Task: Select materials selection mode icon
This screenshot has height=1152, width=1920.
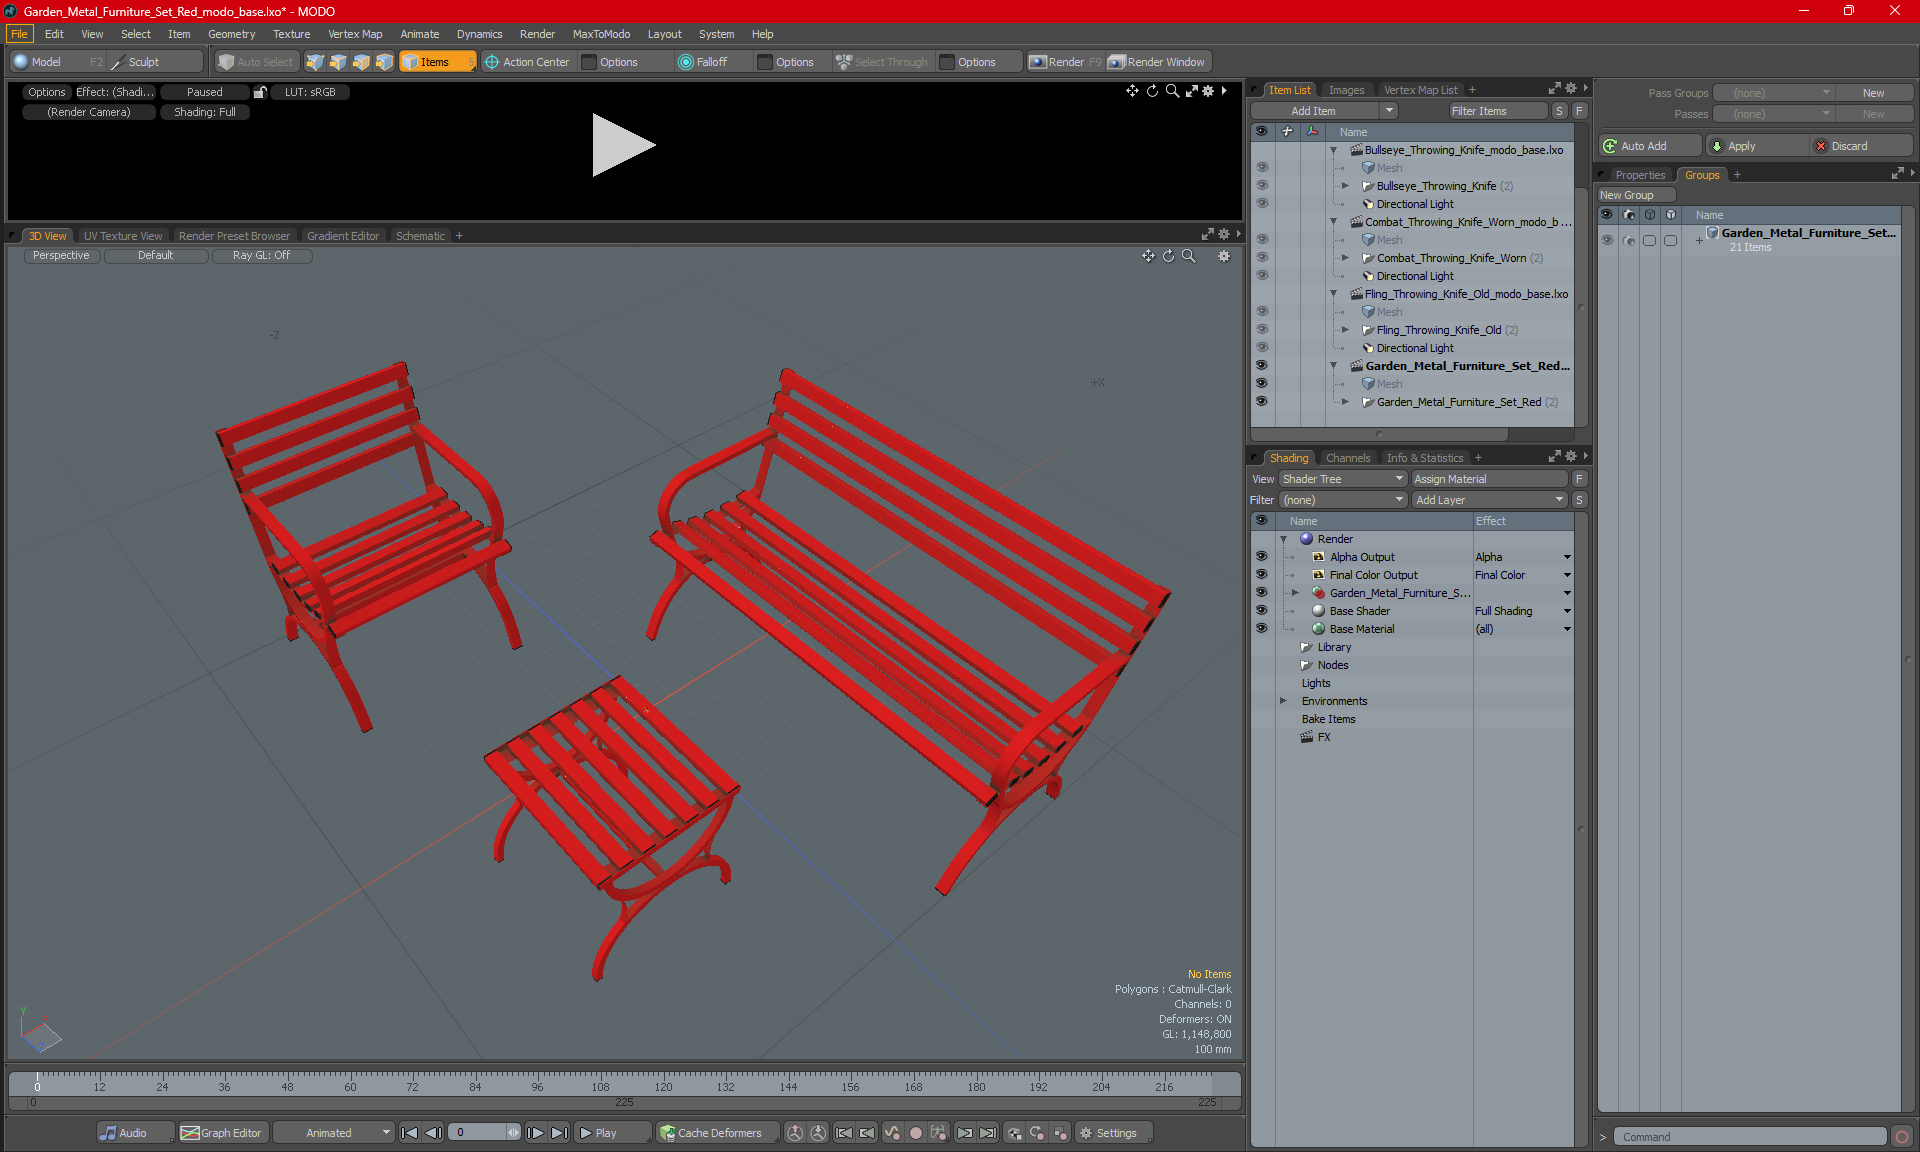Action: tap(384, 62)
